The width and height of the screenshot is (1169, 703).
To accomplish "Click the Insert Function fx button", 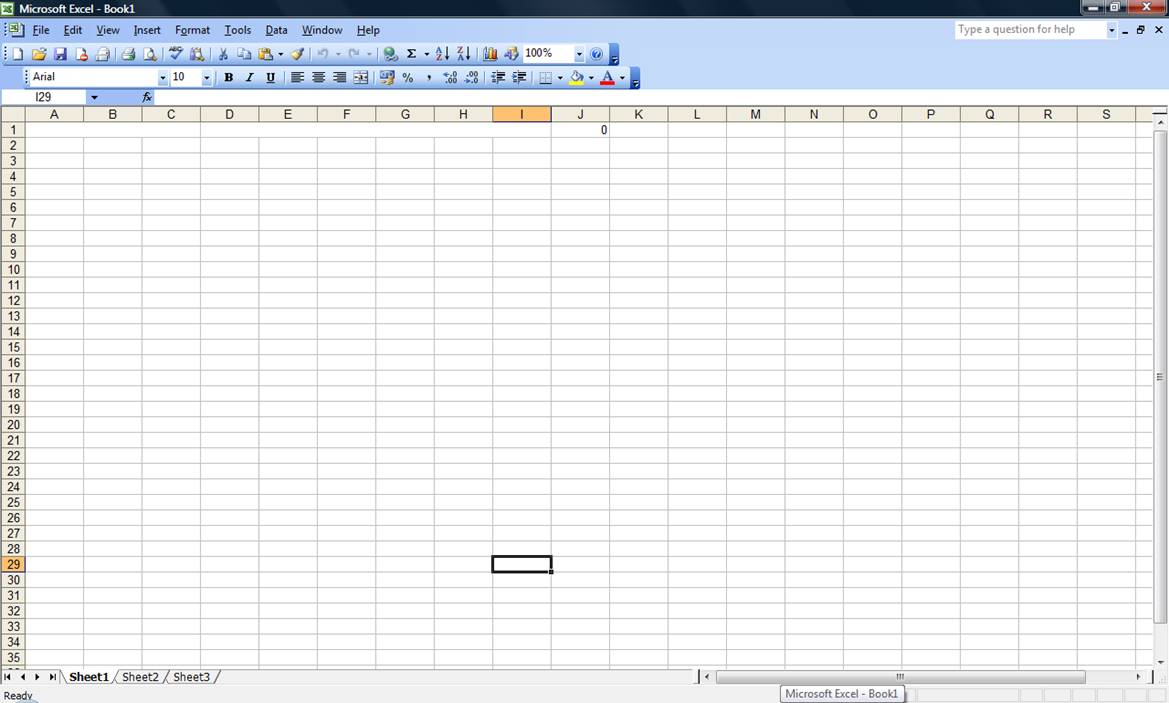I will (147, 97).
